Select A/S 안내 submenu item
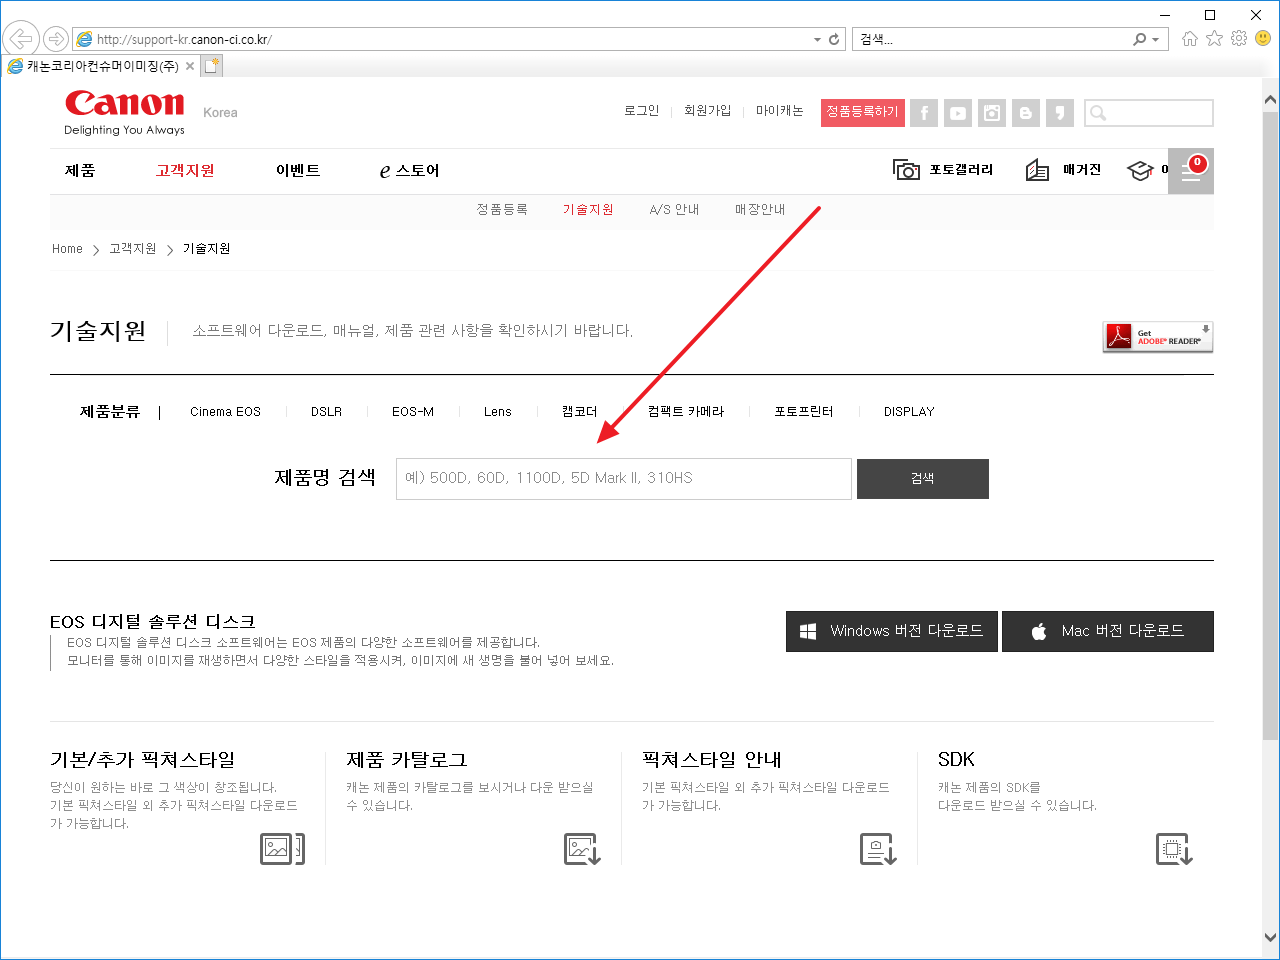 [675, 210]
